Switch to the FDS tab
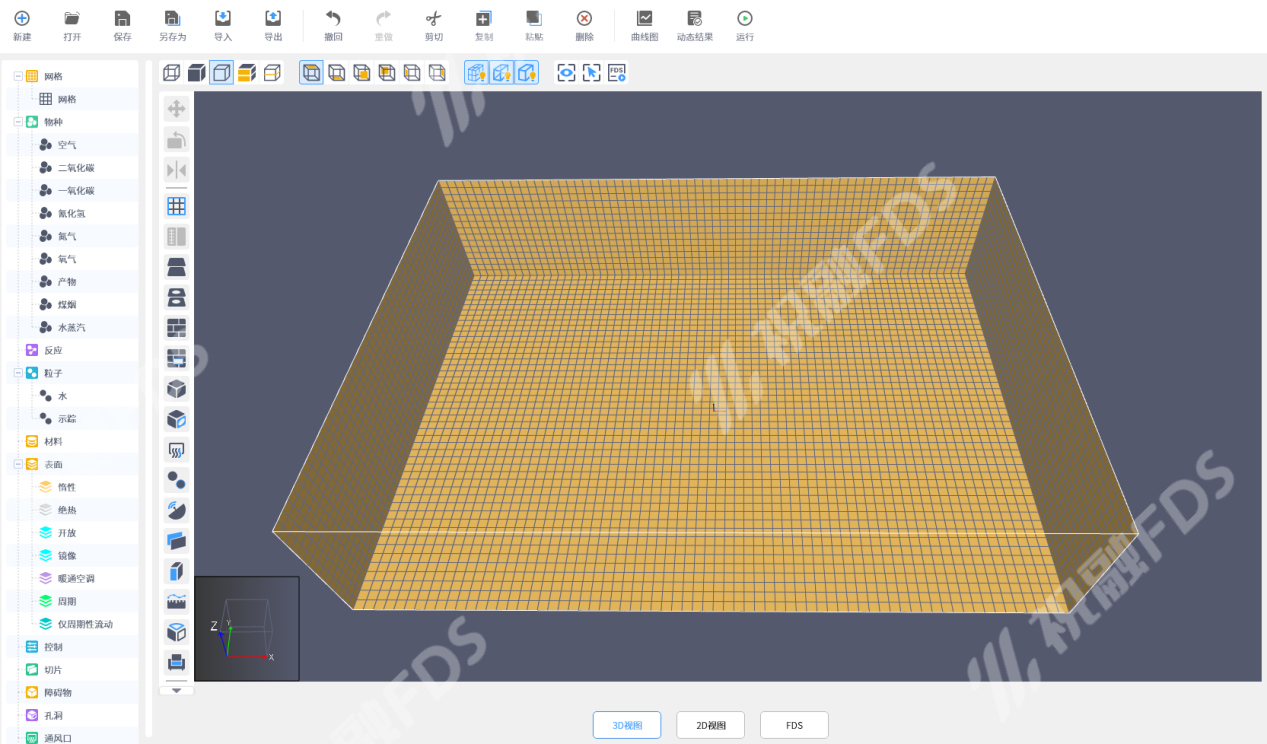Viewport: 1267px width, 744px height. [x=794, y=725]
